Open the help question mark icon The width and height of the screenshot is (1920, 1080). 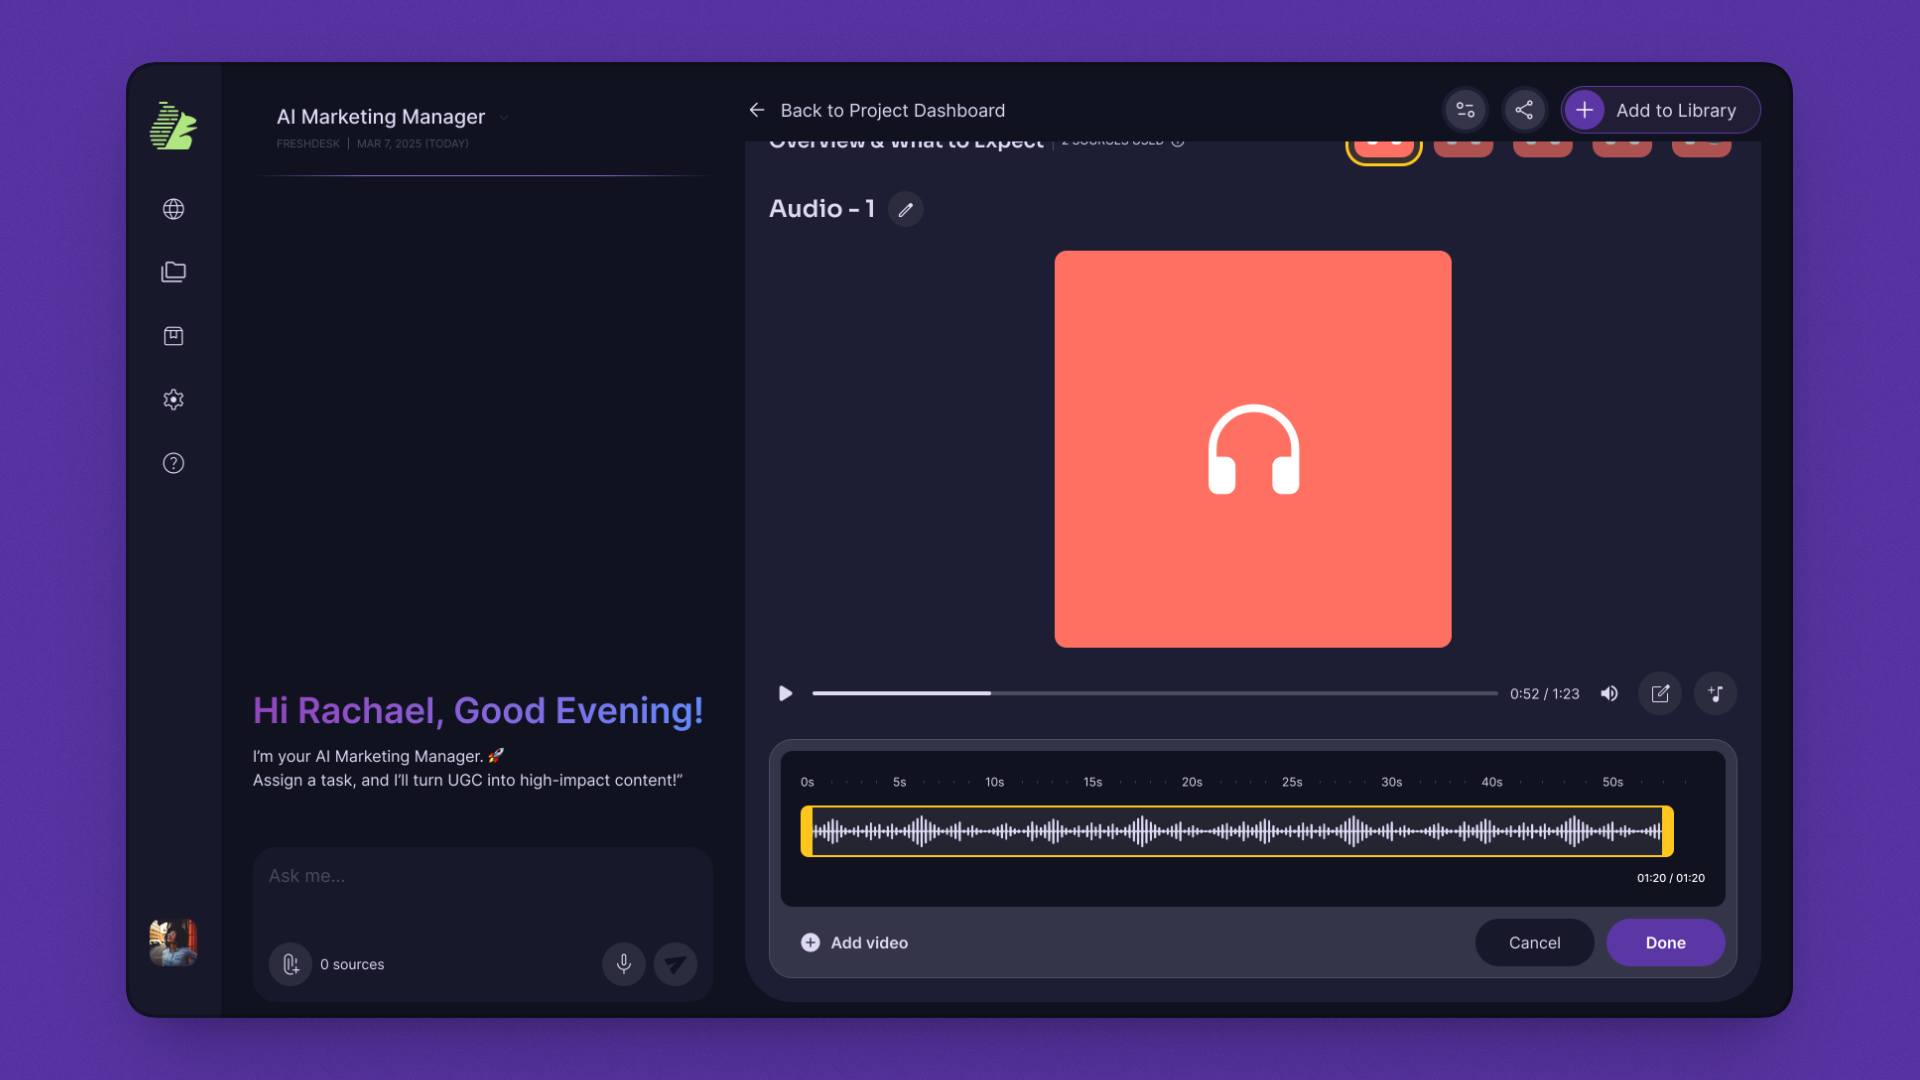pyautogui.click(x=173, y=463)
